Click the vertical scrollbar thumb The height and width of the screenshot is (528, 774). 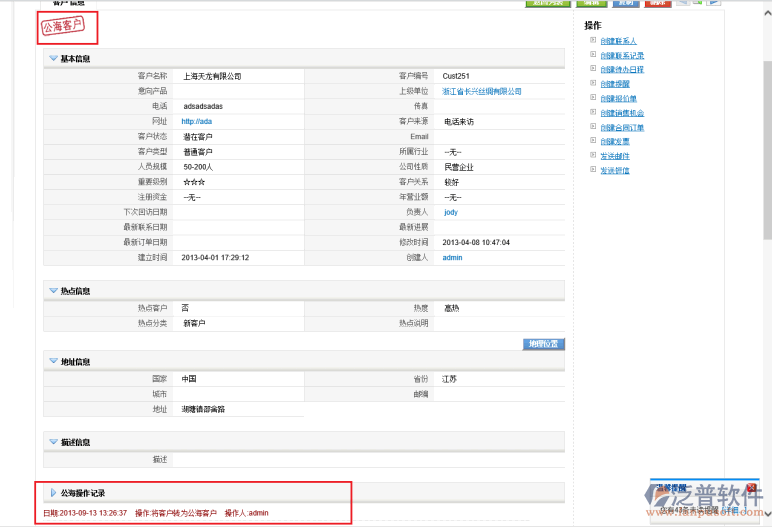[x=768, y=148]
